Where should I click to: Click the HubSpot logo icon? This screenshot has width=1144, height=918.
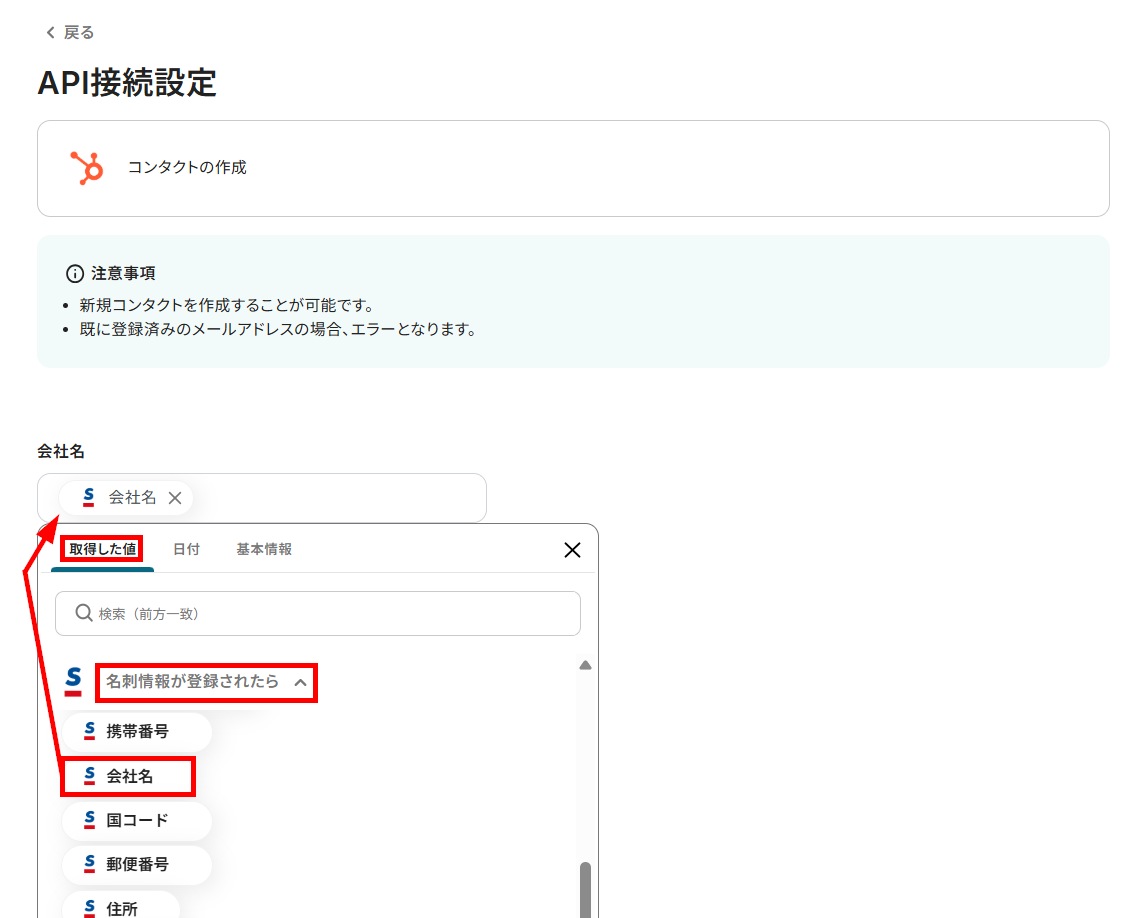[87, 168]
